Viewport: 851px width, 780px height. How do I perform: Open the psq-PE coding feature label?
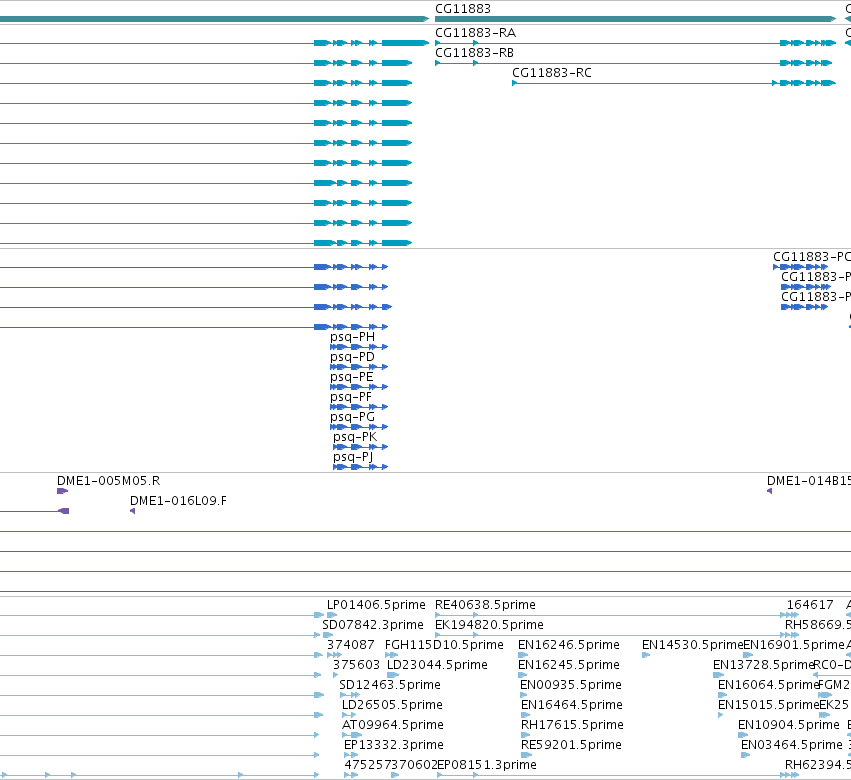(352, 377)
